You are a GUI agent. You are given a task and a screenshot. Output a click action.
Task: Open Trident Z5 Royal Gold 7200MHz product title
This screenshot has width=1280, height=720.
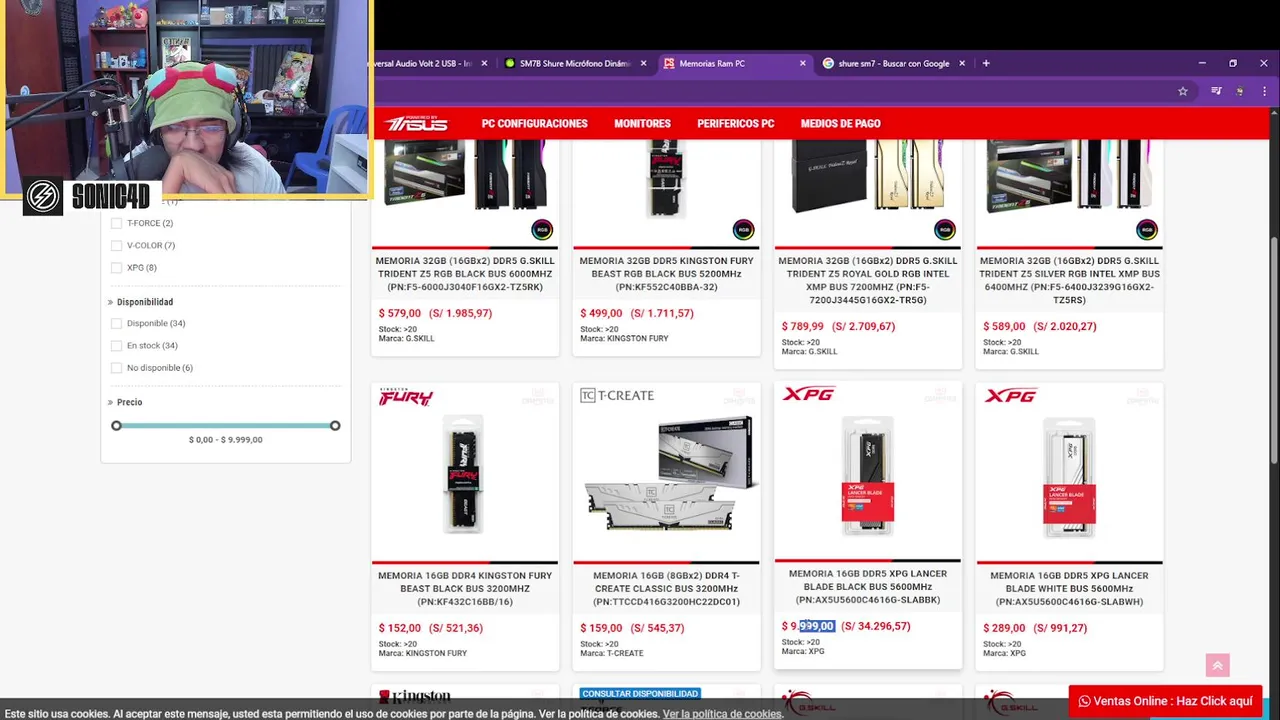pos(868,280)
